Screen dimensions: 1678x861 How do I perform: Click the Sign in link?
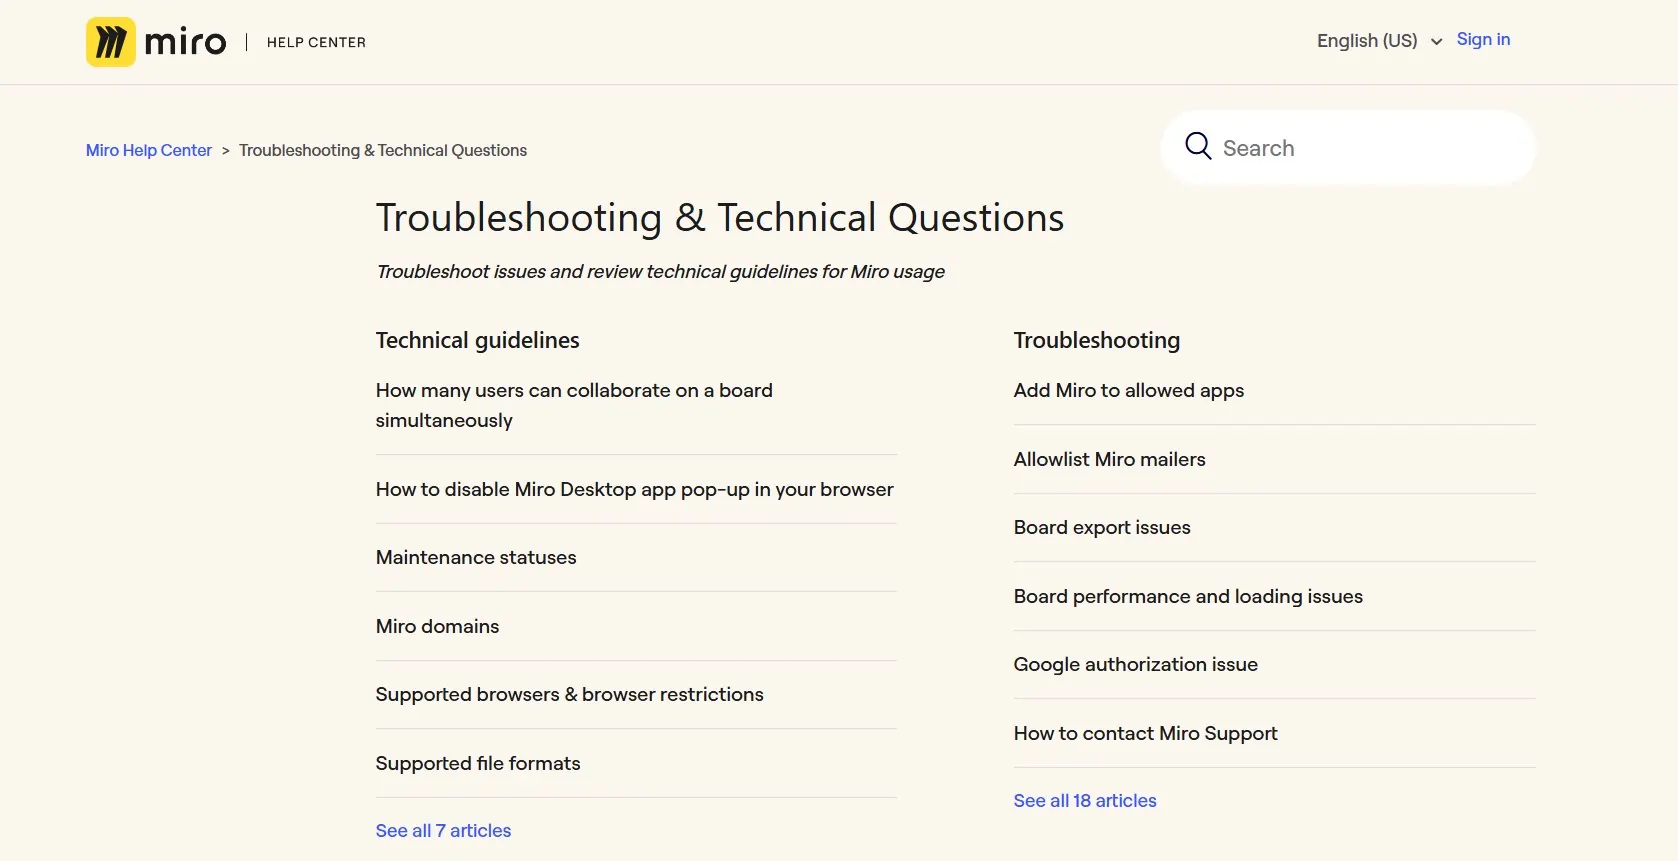1483,39
